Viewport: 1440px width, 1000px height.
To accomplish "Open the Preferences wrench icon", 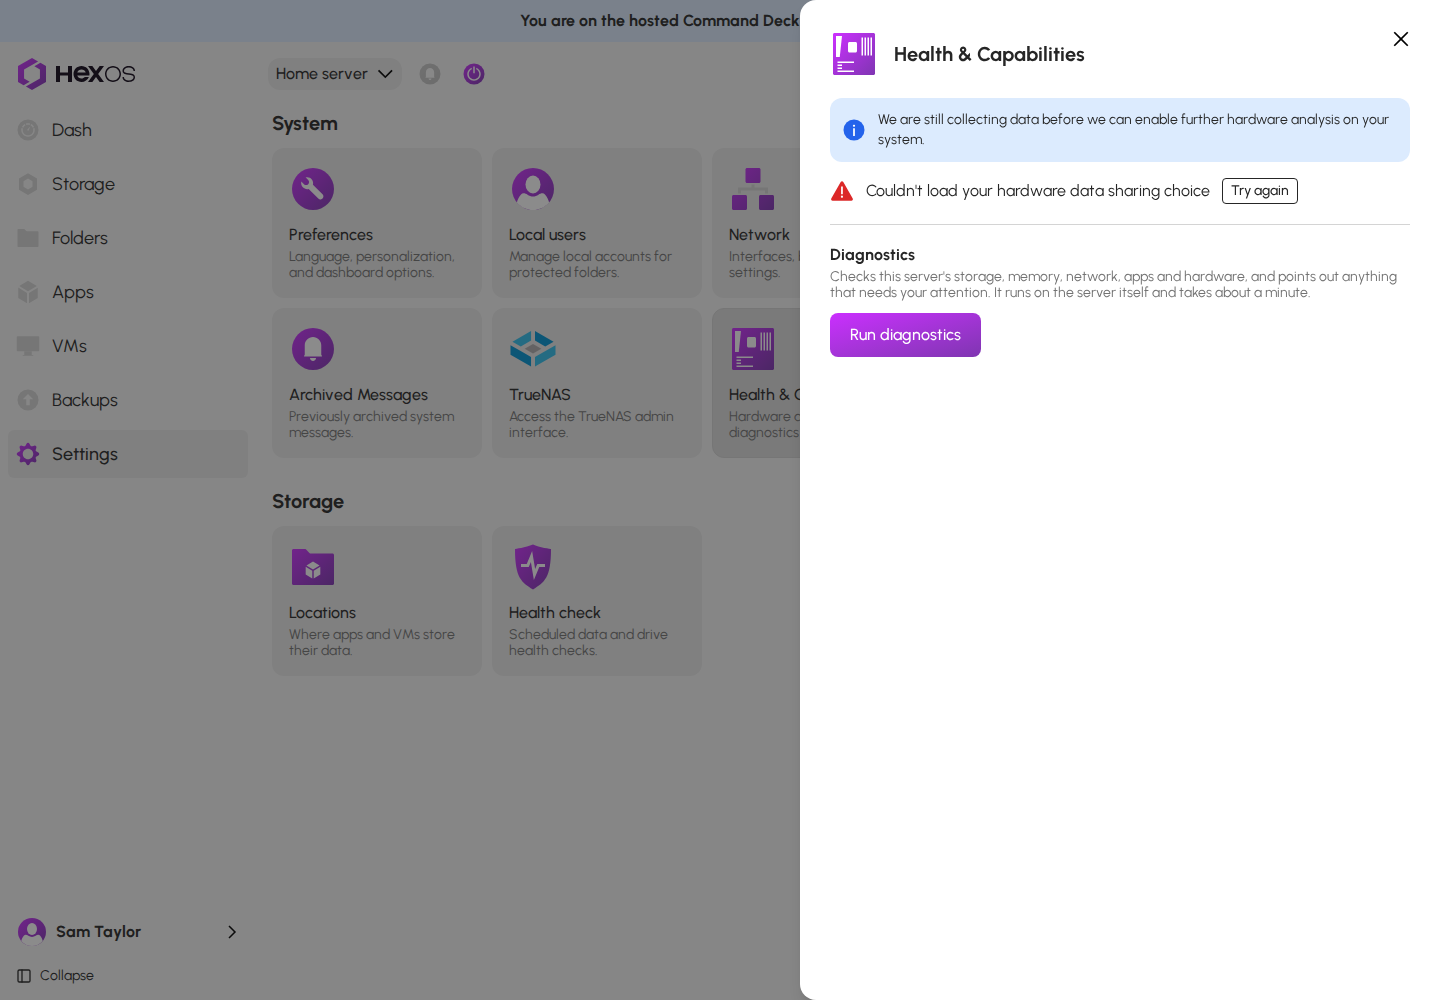I will point(313,189).
